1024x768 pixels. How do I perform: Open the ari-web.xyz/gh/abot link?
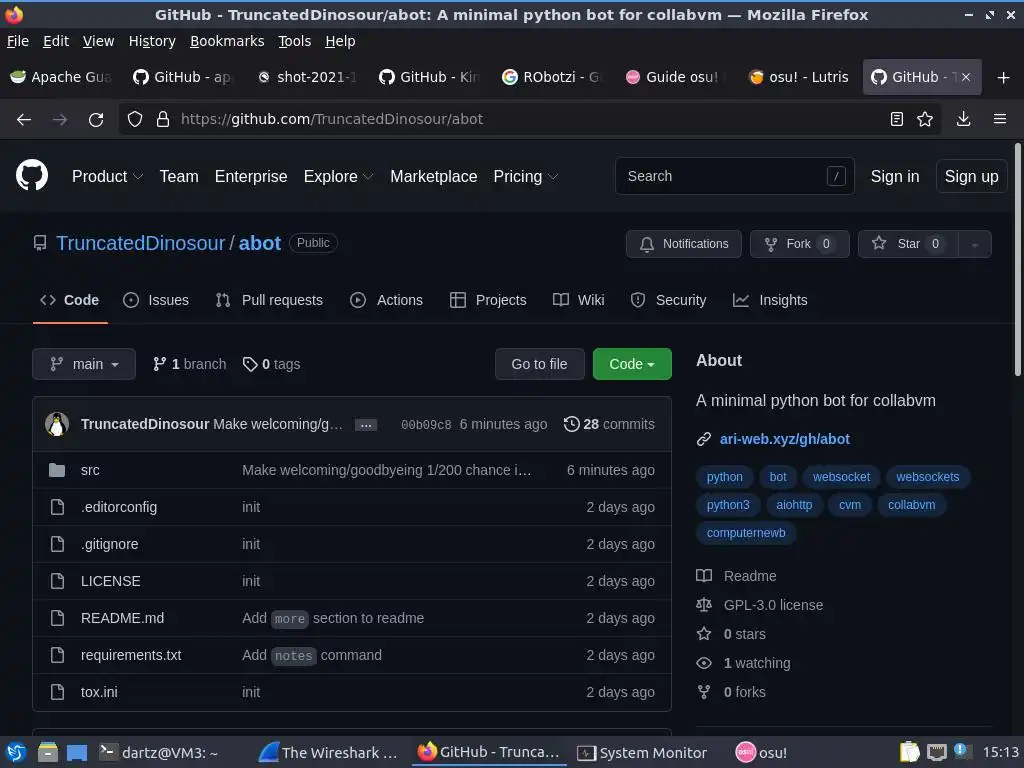784,439
